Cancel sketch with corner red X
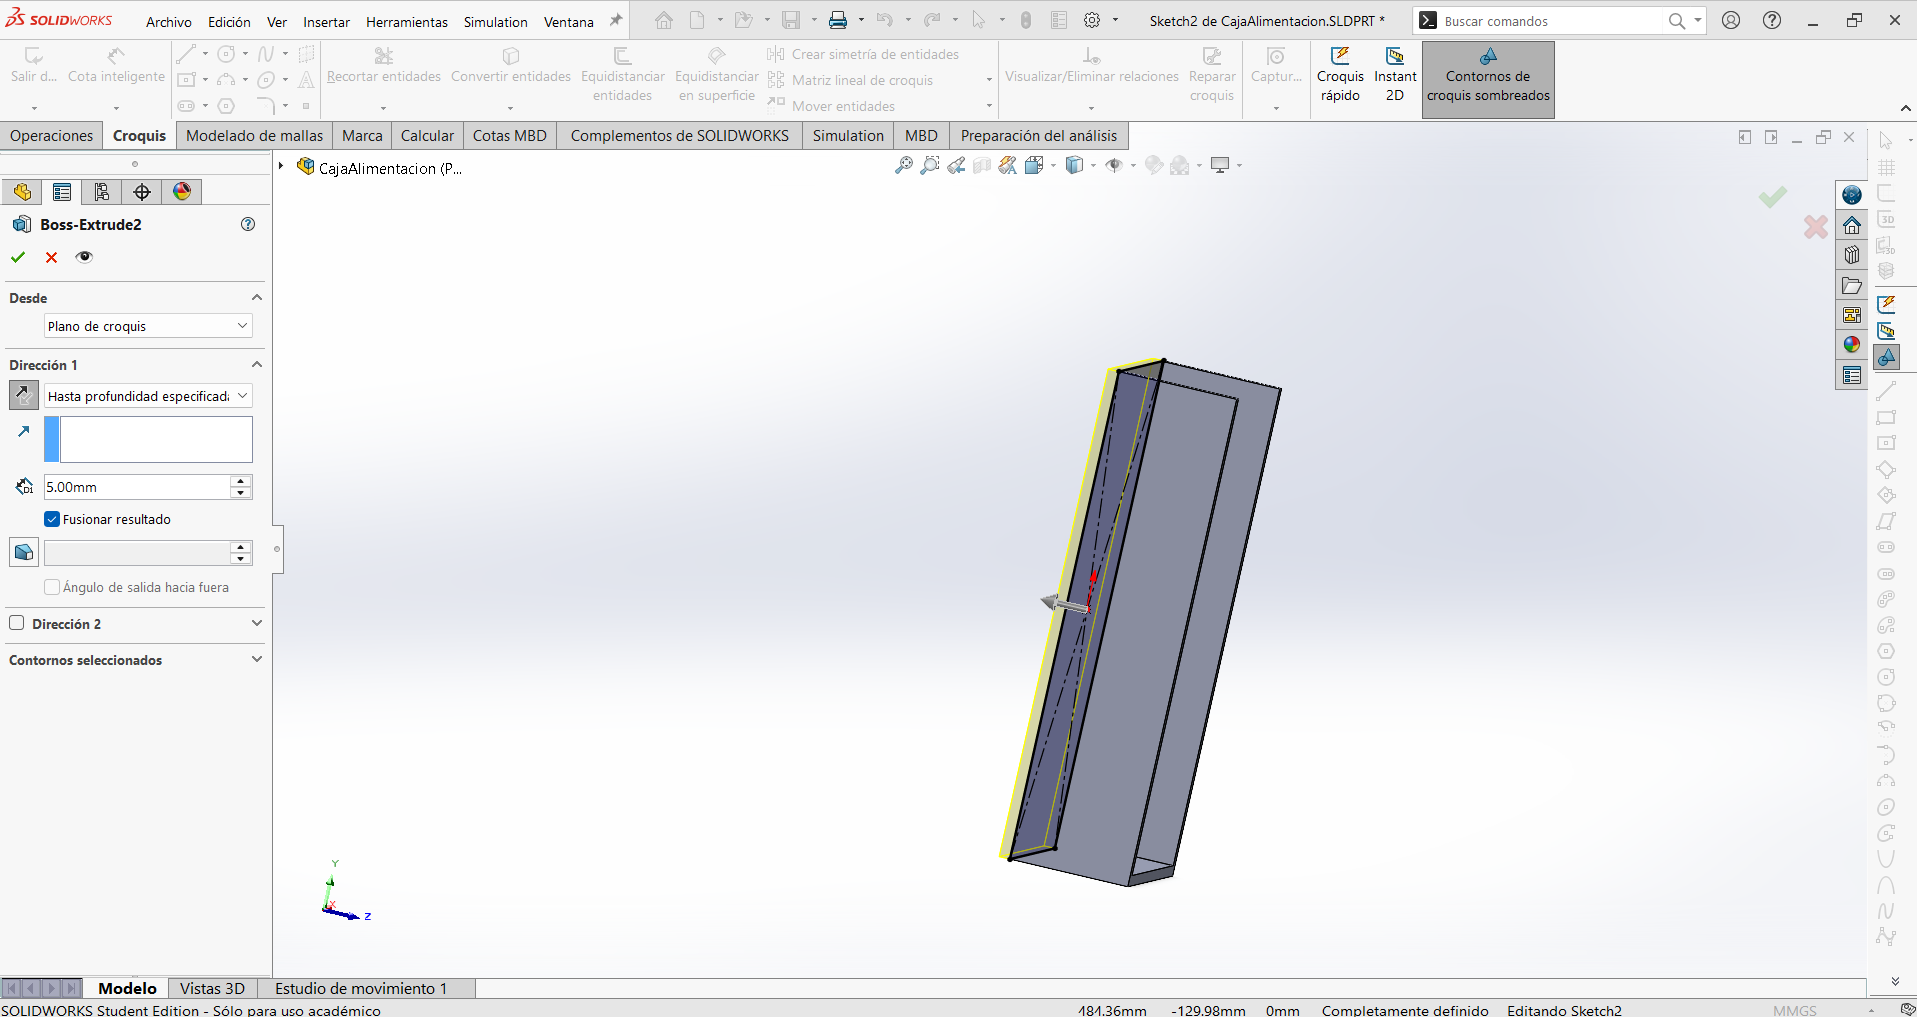1917x1017 pixels. click(1816, 227)
